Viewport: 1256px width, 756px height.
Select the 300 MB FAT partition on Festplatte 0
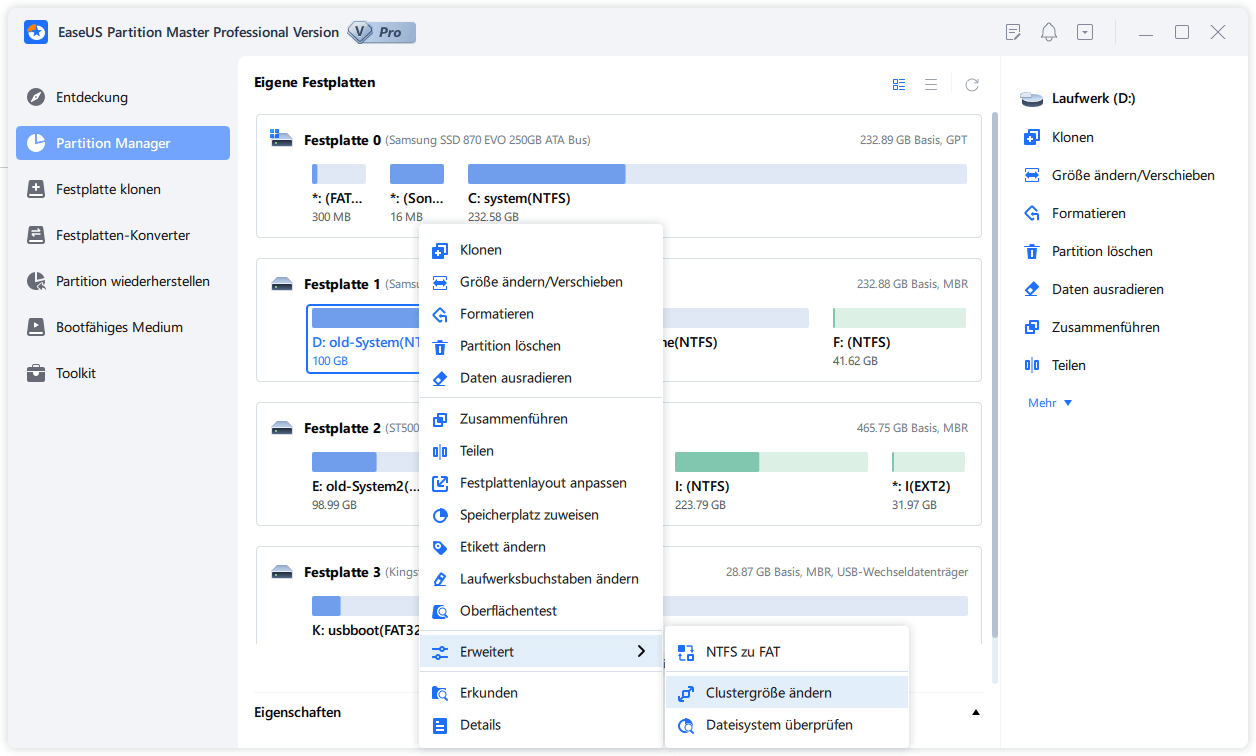pos(339,194)
